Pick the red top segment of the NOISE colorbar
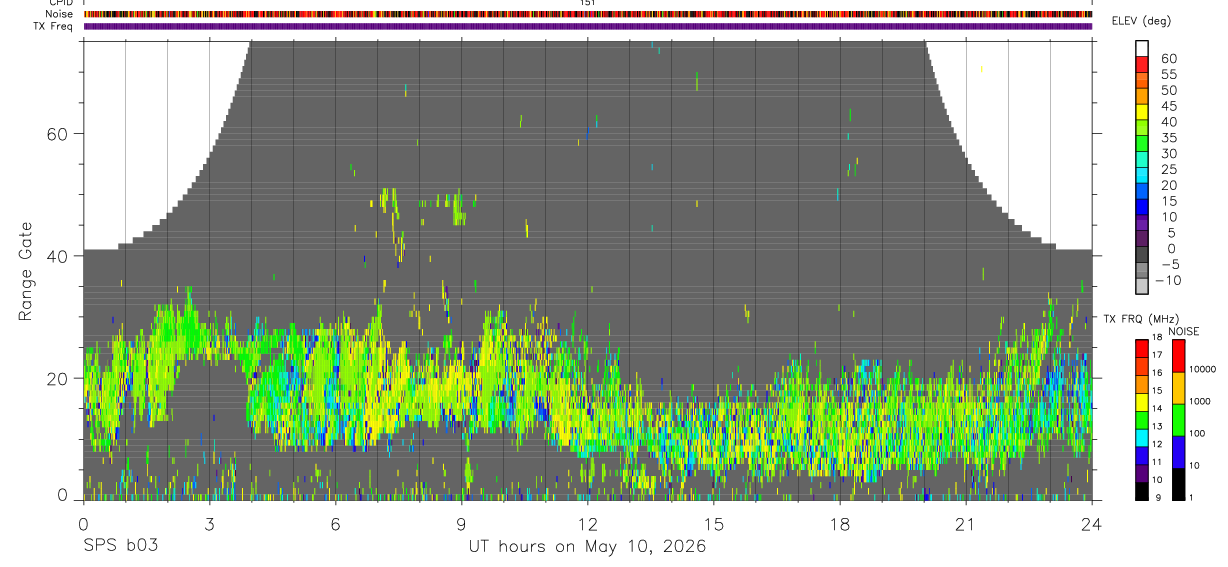The height and width of the screenshot is (567, 1228). coord(1179,356)
